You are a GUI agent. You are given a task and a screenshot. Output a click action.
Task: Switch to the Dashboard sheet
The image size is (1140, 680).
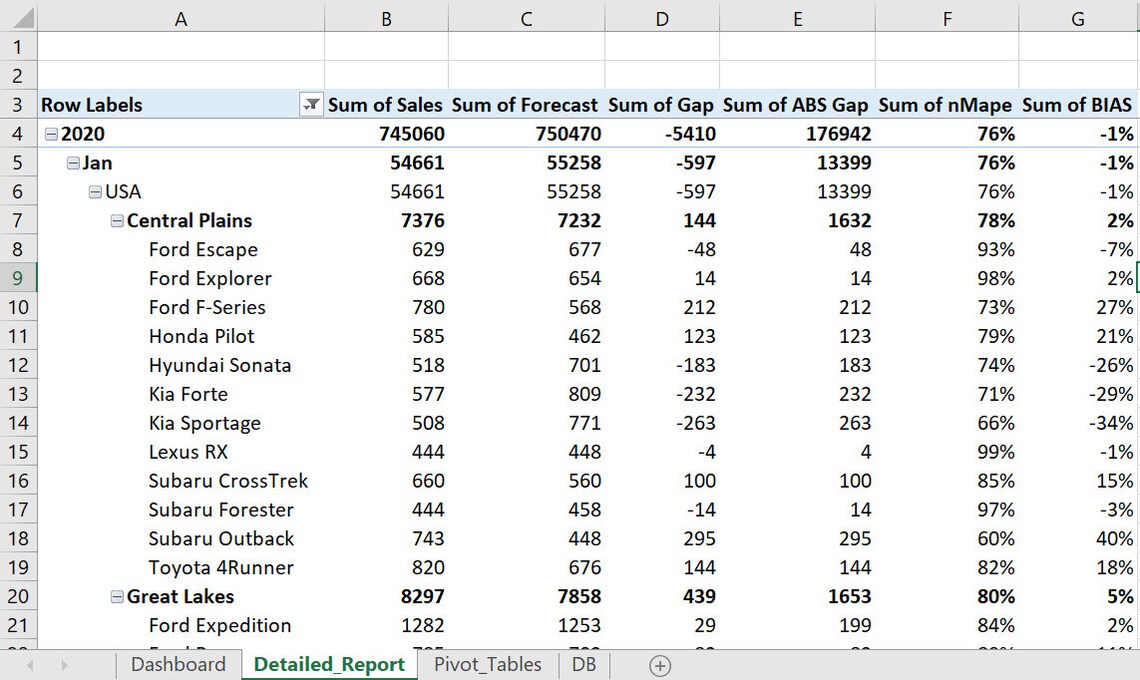pos(178,664)
